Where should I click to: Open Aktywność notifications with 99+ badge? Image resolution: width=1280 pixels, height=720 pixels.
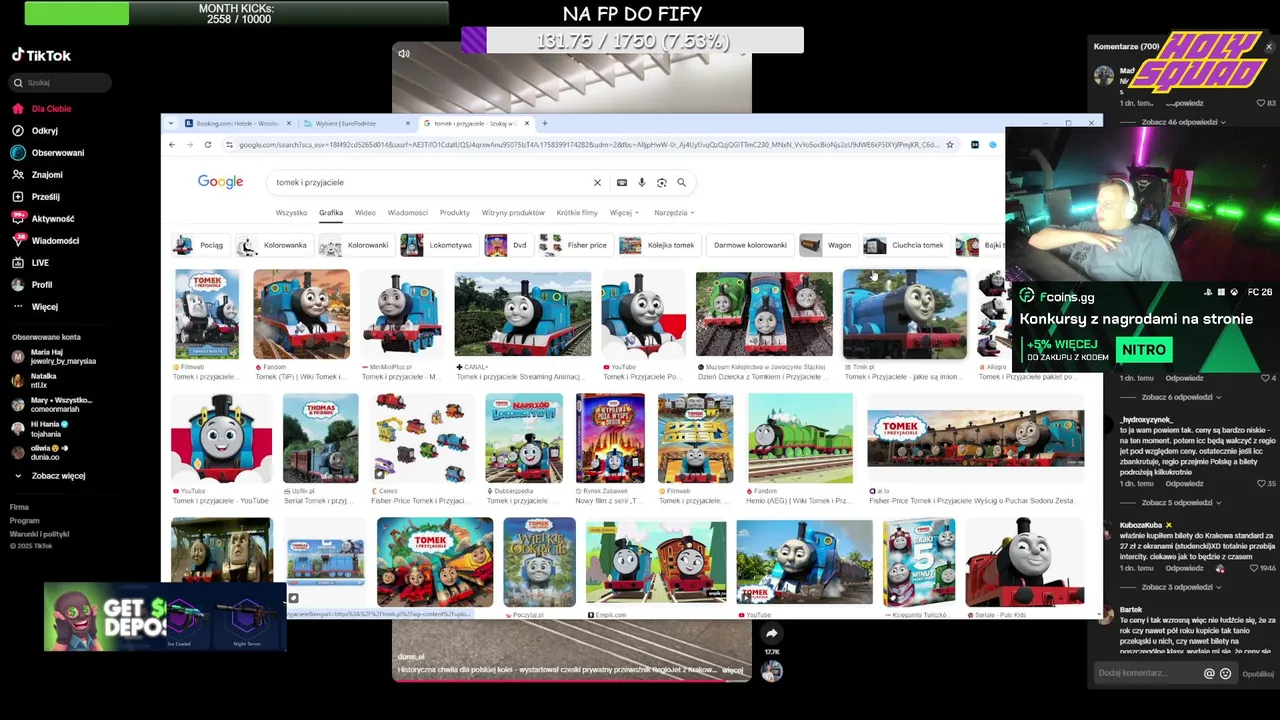point(43,219)
